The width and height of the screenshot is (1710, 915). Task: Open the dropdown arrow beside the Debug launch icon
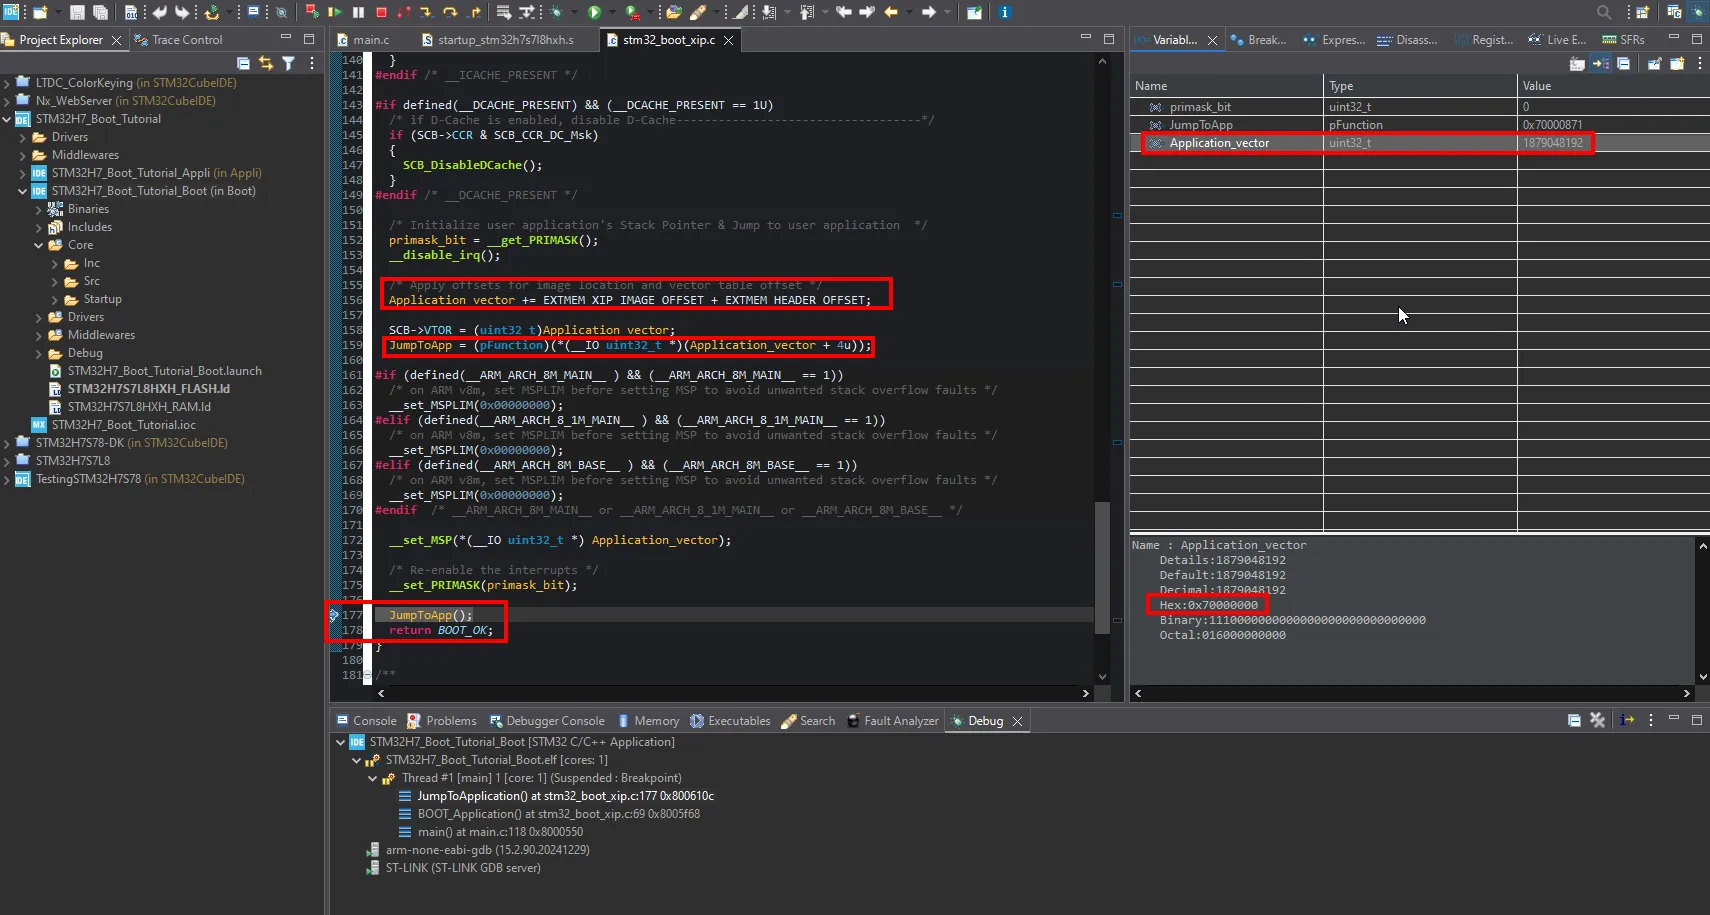click(x=574, y=12)
